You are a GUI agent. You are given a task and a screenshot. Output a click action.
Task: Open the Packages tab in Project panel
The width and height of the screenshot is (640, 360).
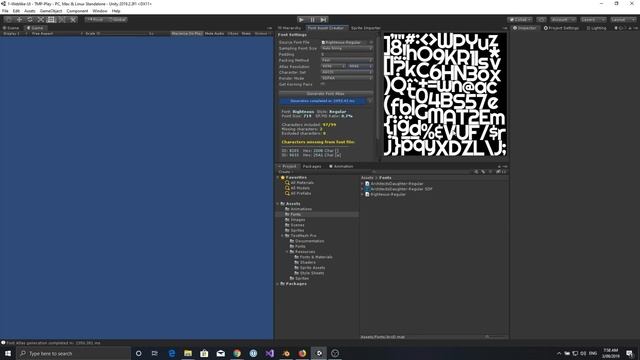(x=312, y=167)
